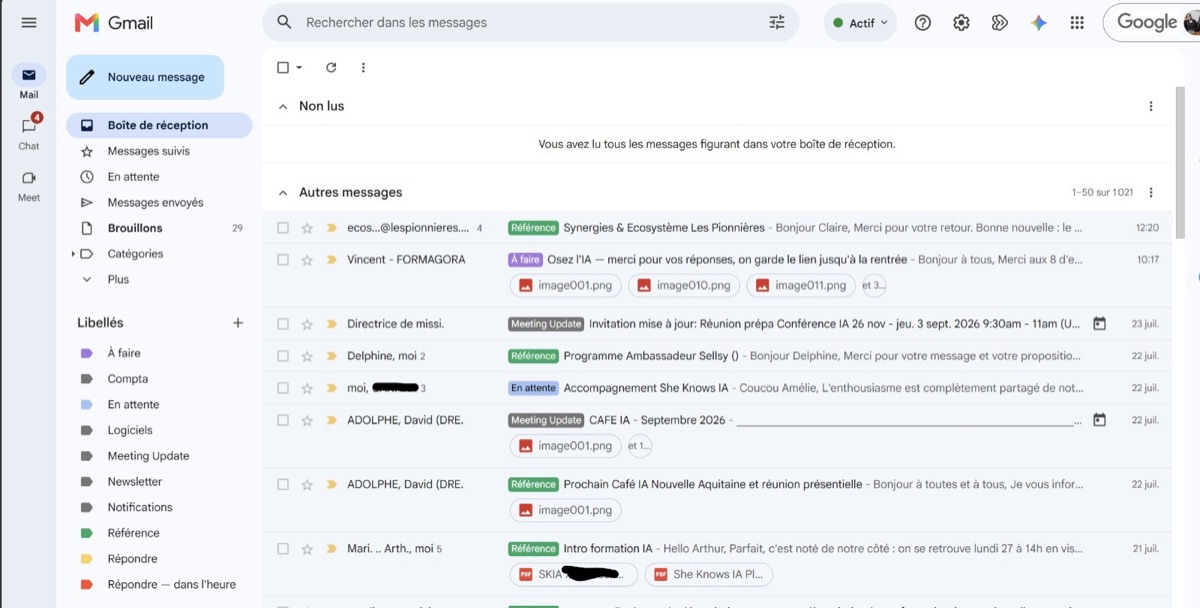Compose with Nouveau message button
Viewport: 1200px width, 608px height.
145,77
